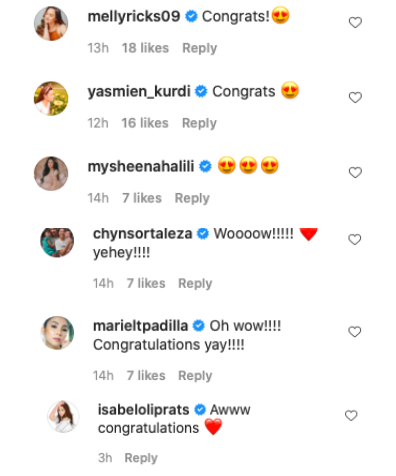
Task: Tap heart beside marieltpadilla's comment
Action: pyautogui.click(x=355, y=332)
